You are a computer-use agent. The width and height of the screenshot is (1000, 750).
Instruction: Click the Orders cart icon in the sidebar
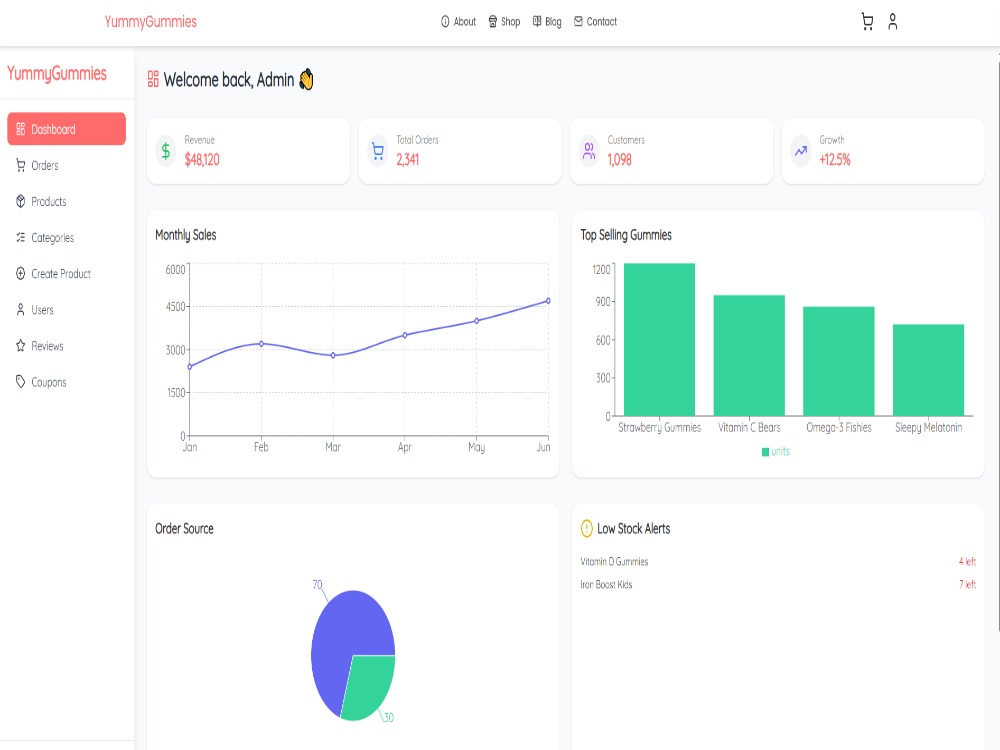pos(20,165)
